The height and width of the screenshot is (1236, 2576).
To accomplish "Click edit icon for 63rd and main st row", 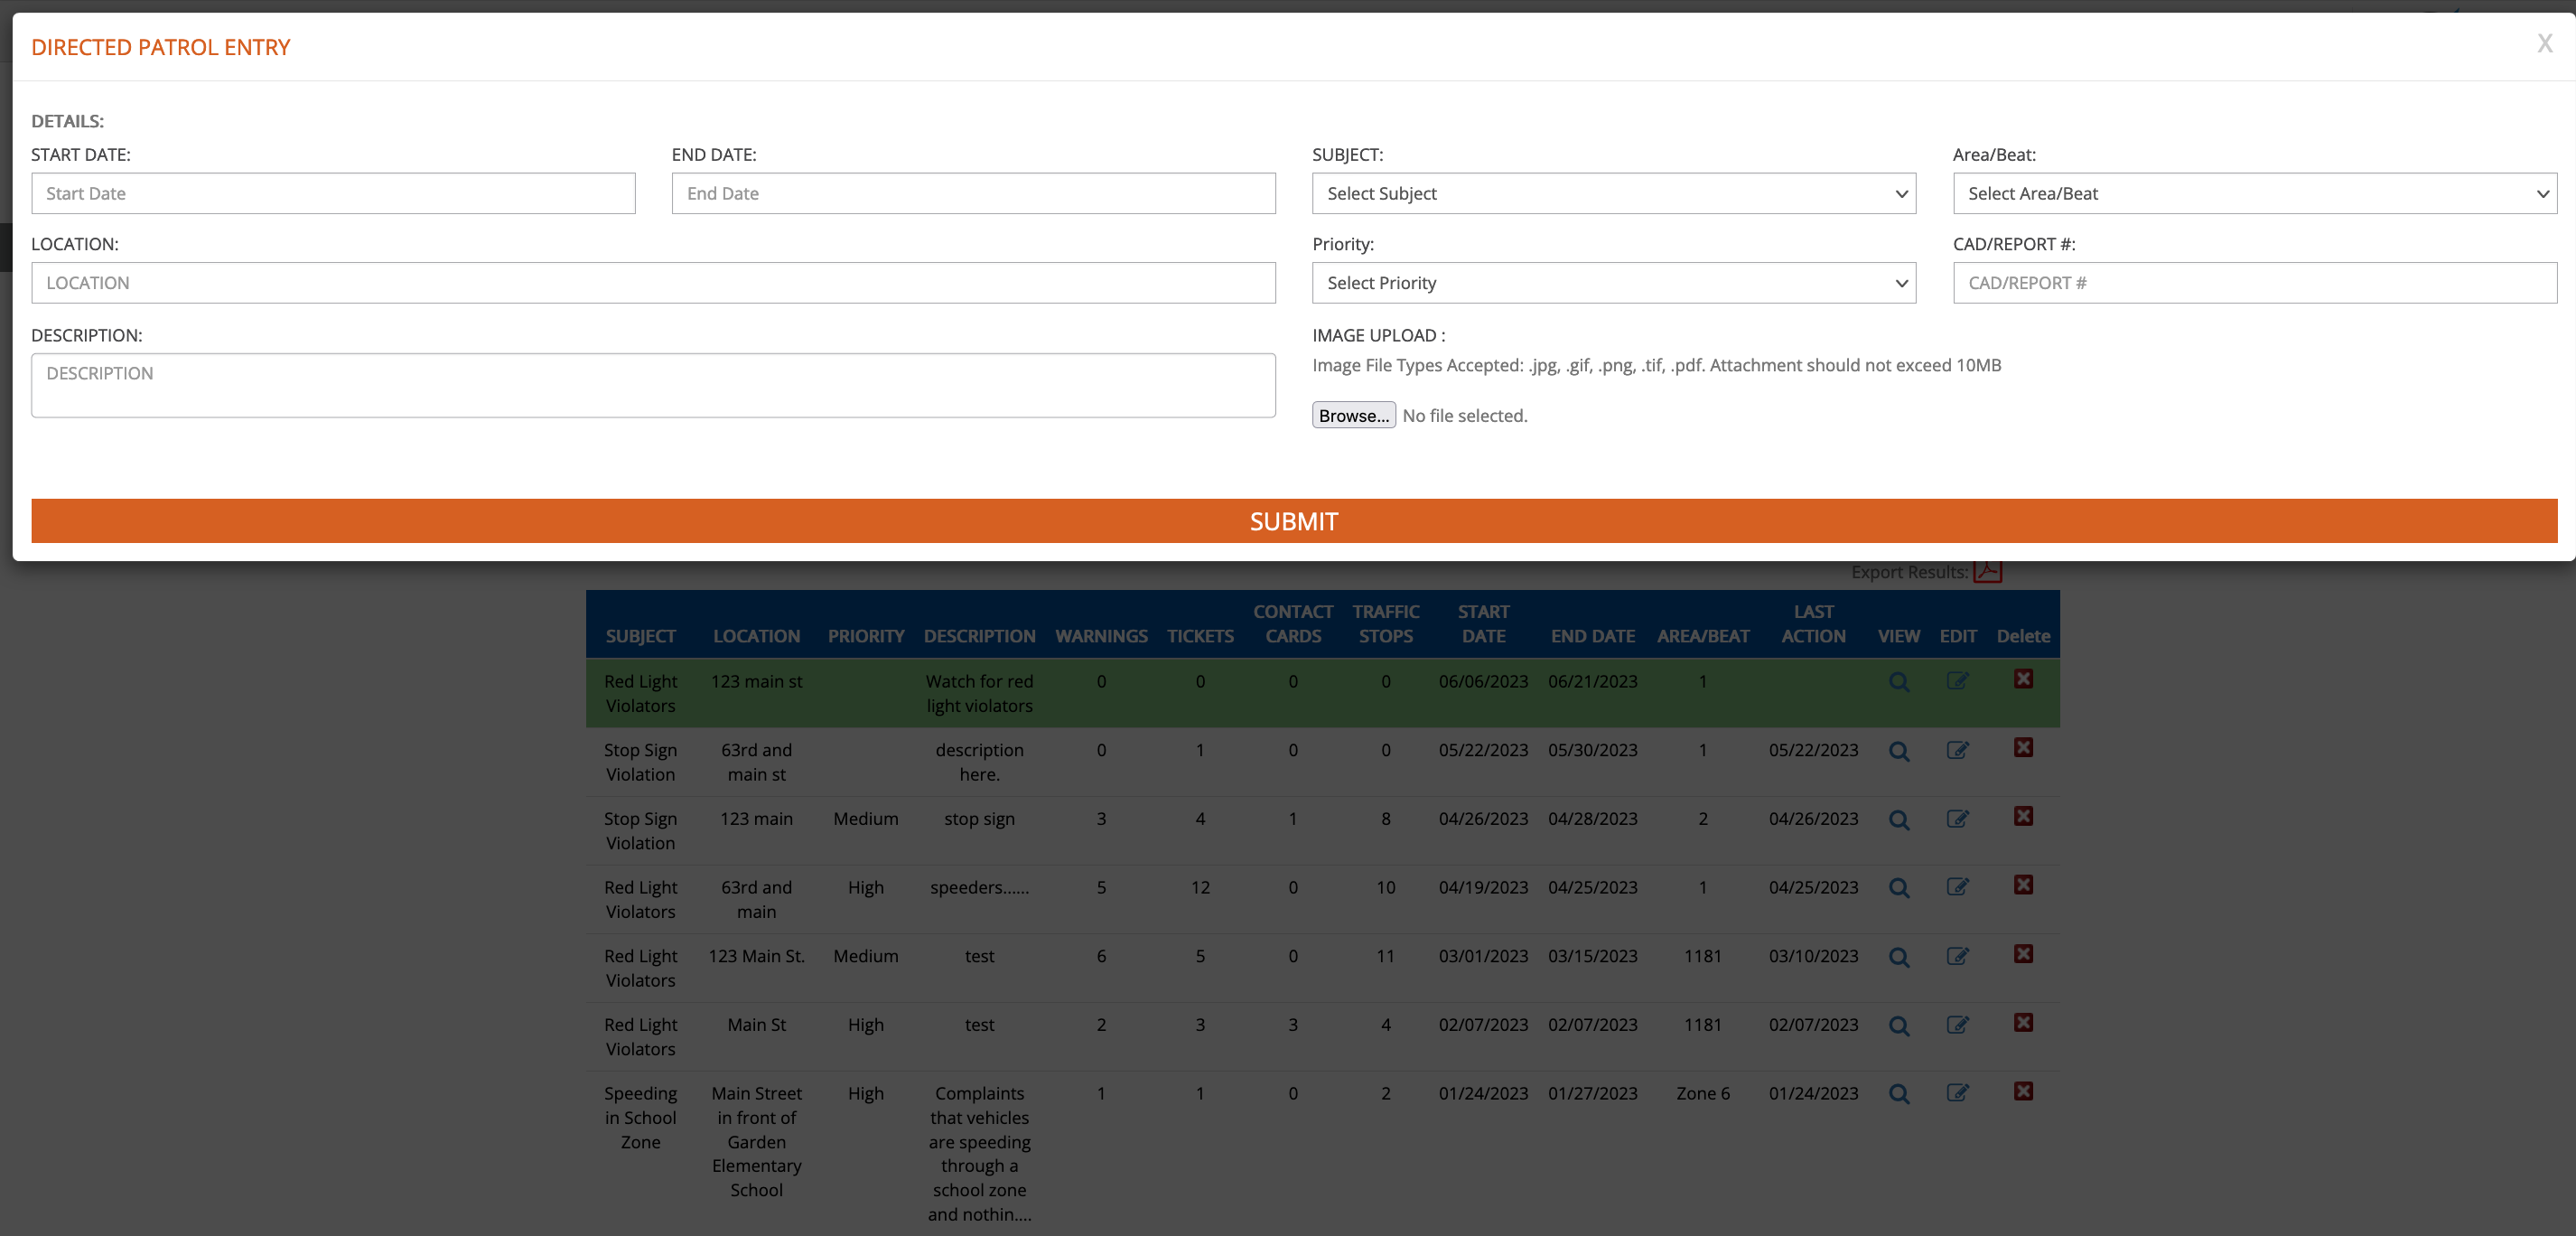I will (x=1957, y=750).
